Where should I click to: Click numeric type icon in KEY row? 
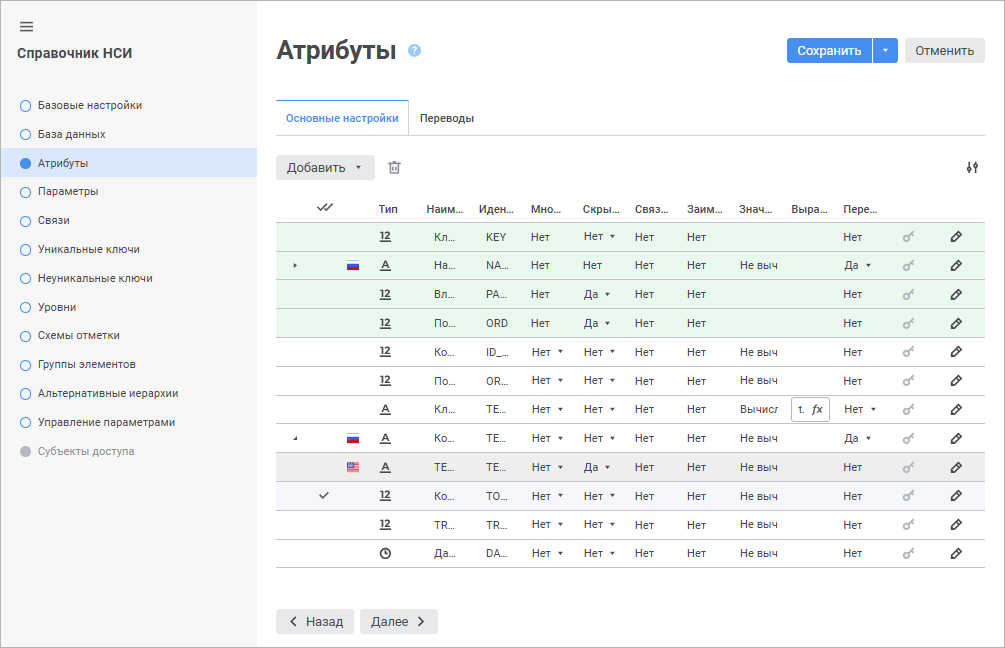[x=385, y=237]
